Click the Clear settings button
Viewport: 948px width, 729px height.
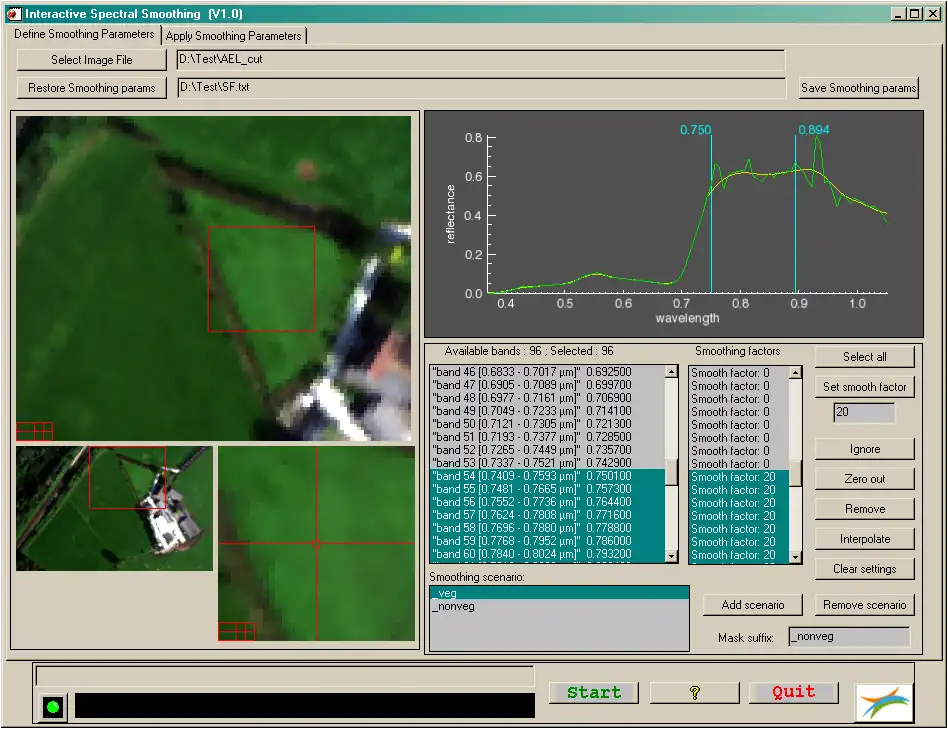pyautogui.click(x=865, y=569)
